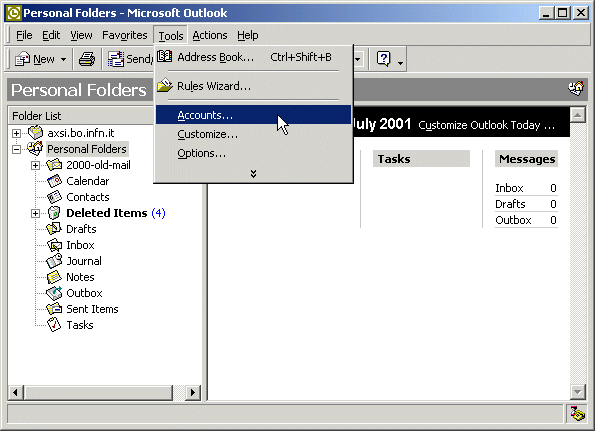Image resolution: width=595 pixels, height=431 pixels.
Task: Click the Drafts folder icon
Action: [54, 228]
